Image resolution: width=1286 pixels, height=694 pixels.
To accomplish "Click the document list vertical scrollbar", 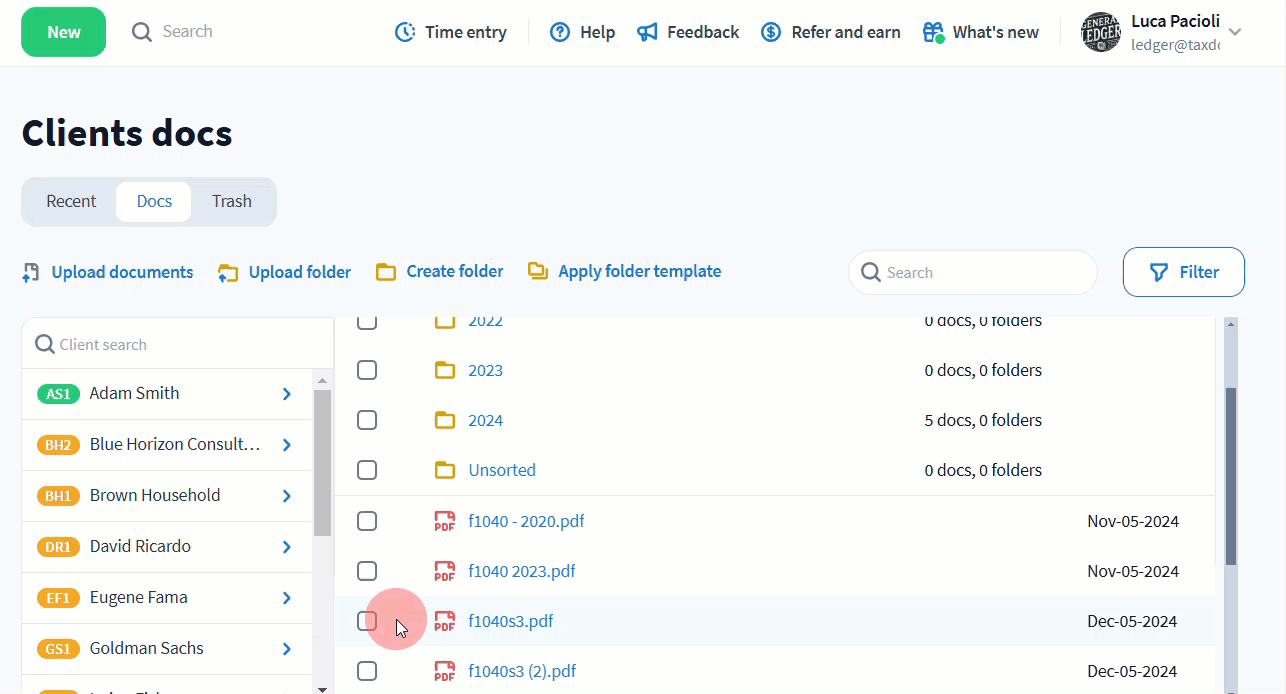I will point(1230,475).
